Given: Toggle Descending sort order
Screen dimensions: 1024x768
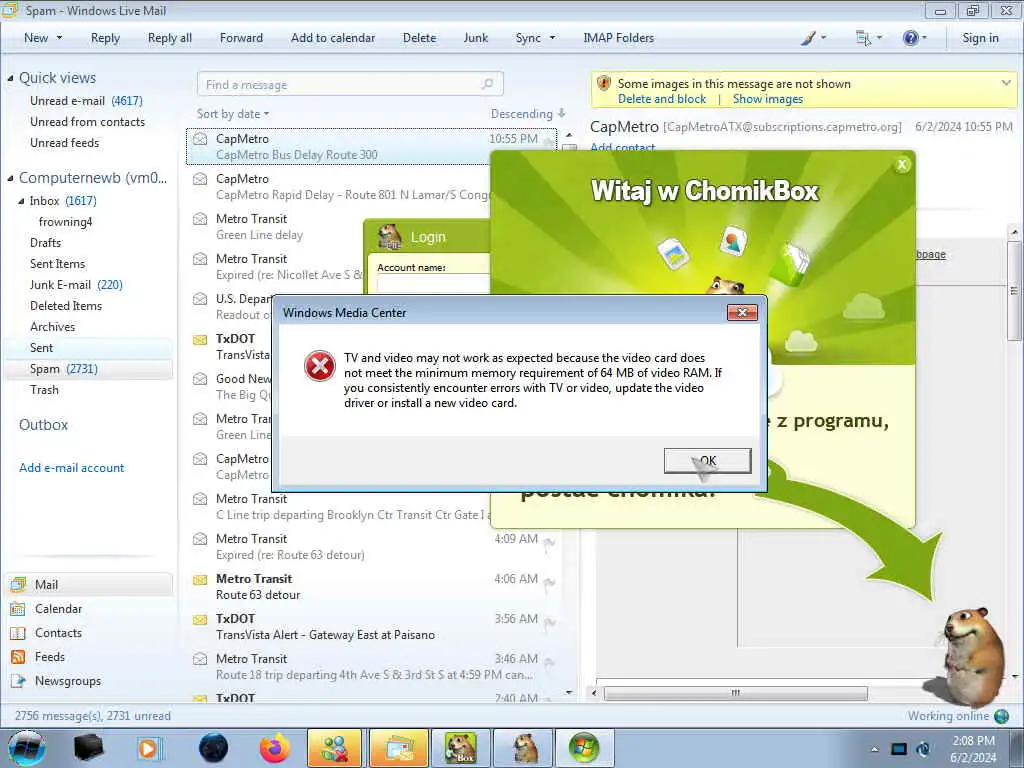Looking at the screenshot, I should click(528, 114).
